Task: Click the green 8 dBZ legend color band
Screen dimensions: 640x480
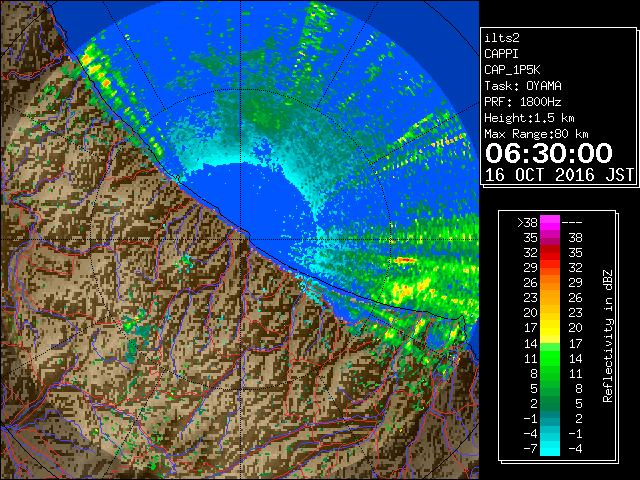Action: pyautogui.click(x=550, y=373)
